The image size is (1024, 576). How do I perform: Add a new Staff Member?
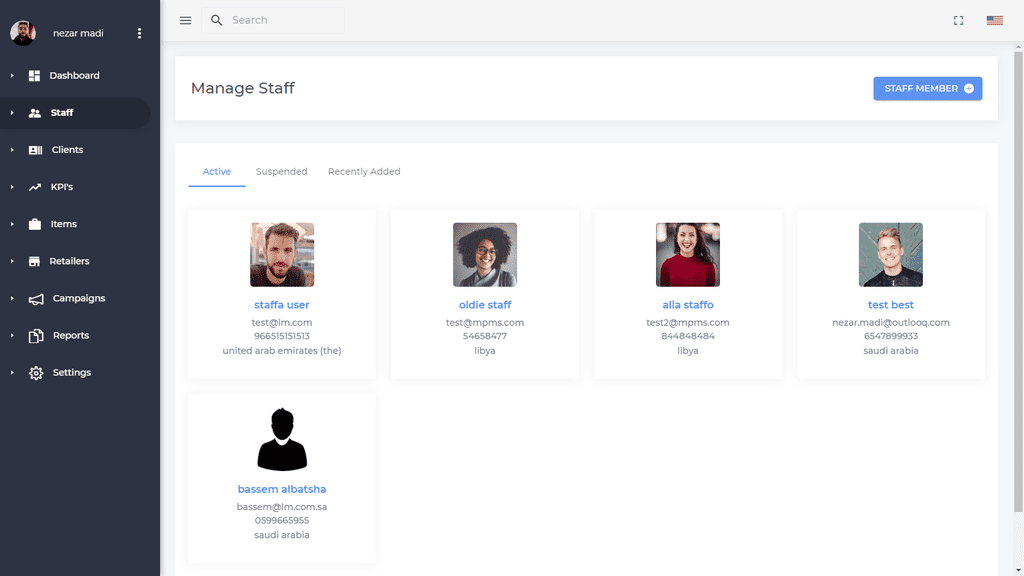coord(927,88)
